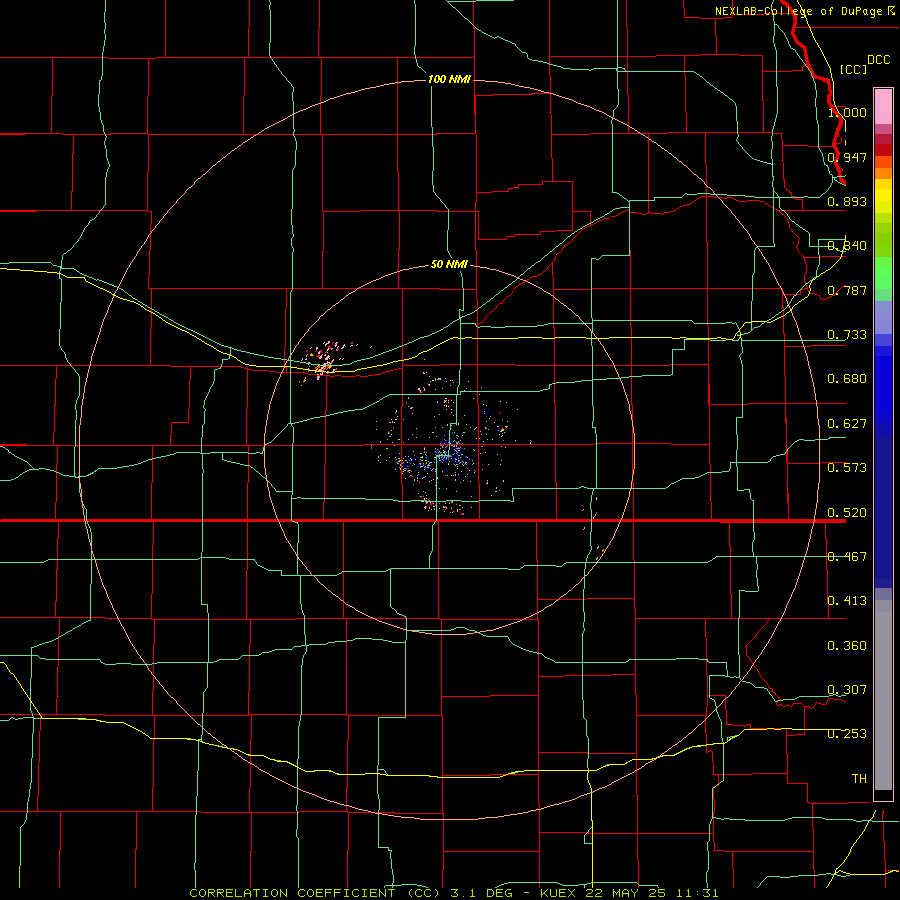Click the 0.467 scale value

pyautogui.click(x=847, y=557)
